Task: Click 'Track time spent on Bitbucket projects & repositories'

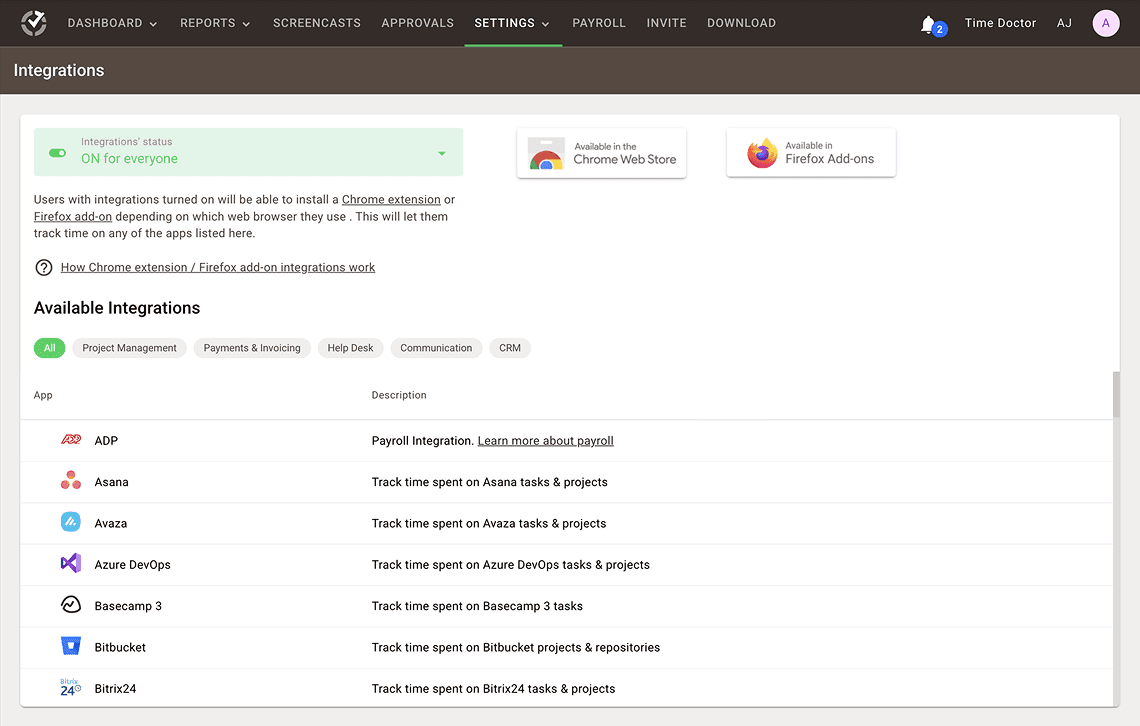Action: click(x=515, y=648)
